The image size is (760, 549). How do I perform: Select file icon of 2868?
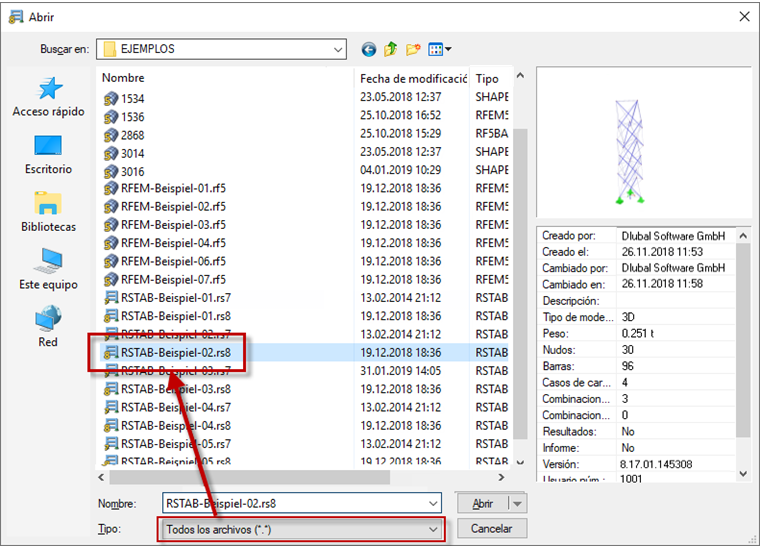pos(111,135)
